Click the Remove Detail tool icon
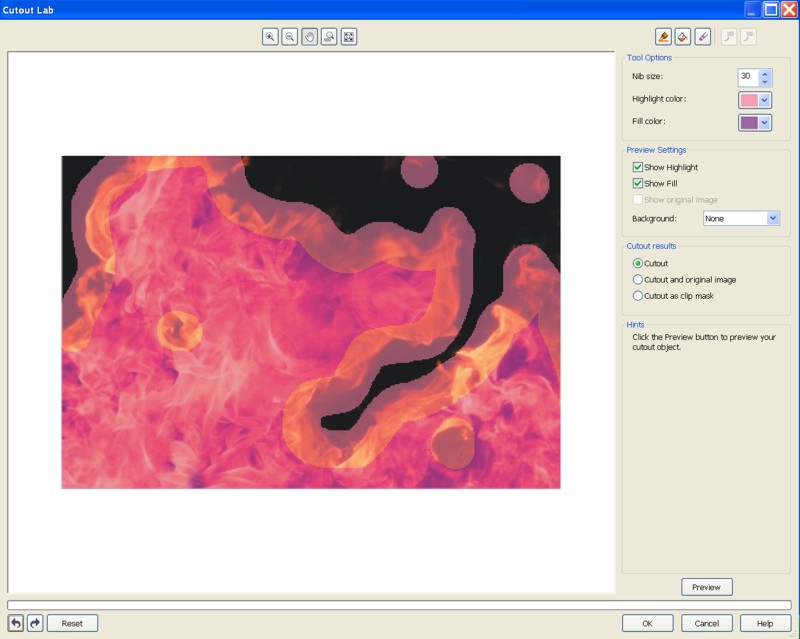Viewport: 800px width, 639px height. (748, 37)
